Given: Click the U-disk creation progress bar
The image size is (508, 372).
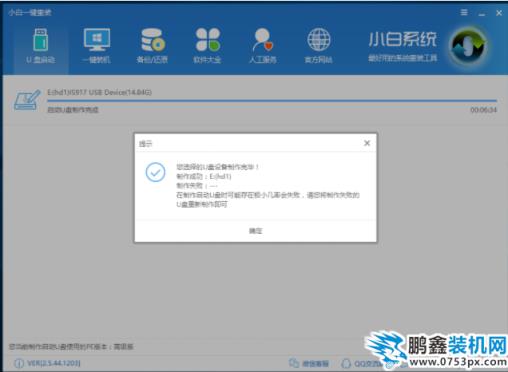Looking at the screenshot, I should (272, 100).
